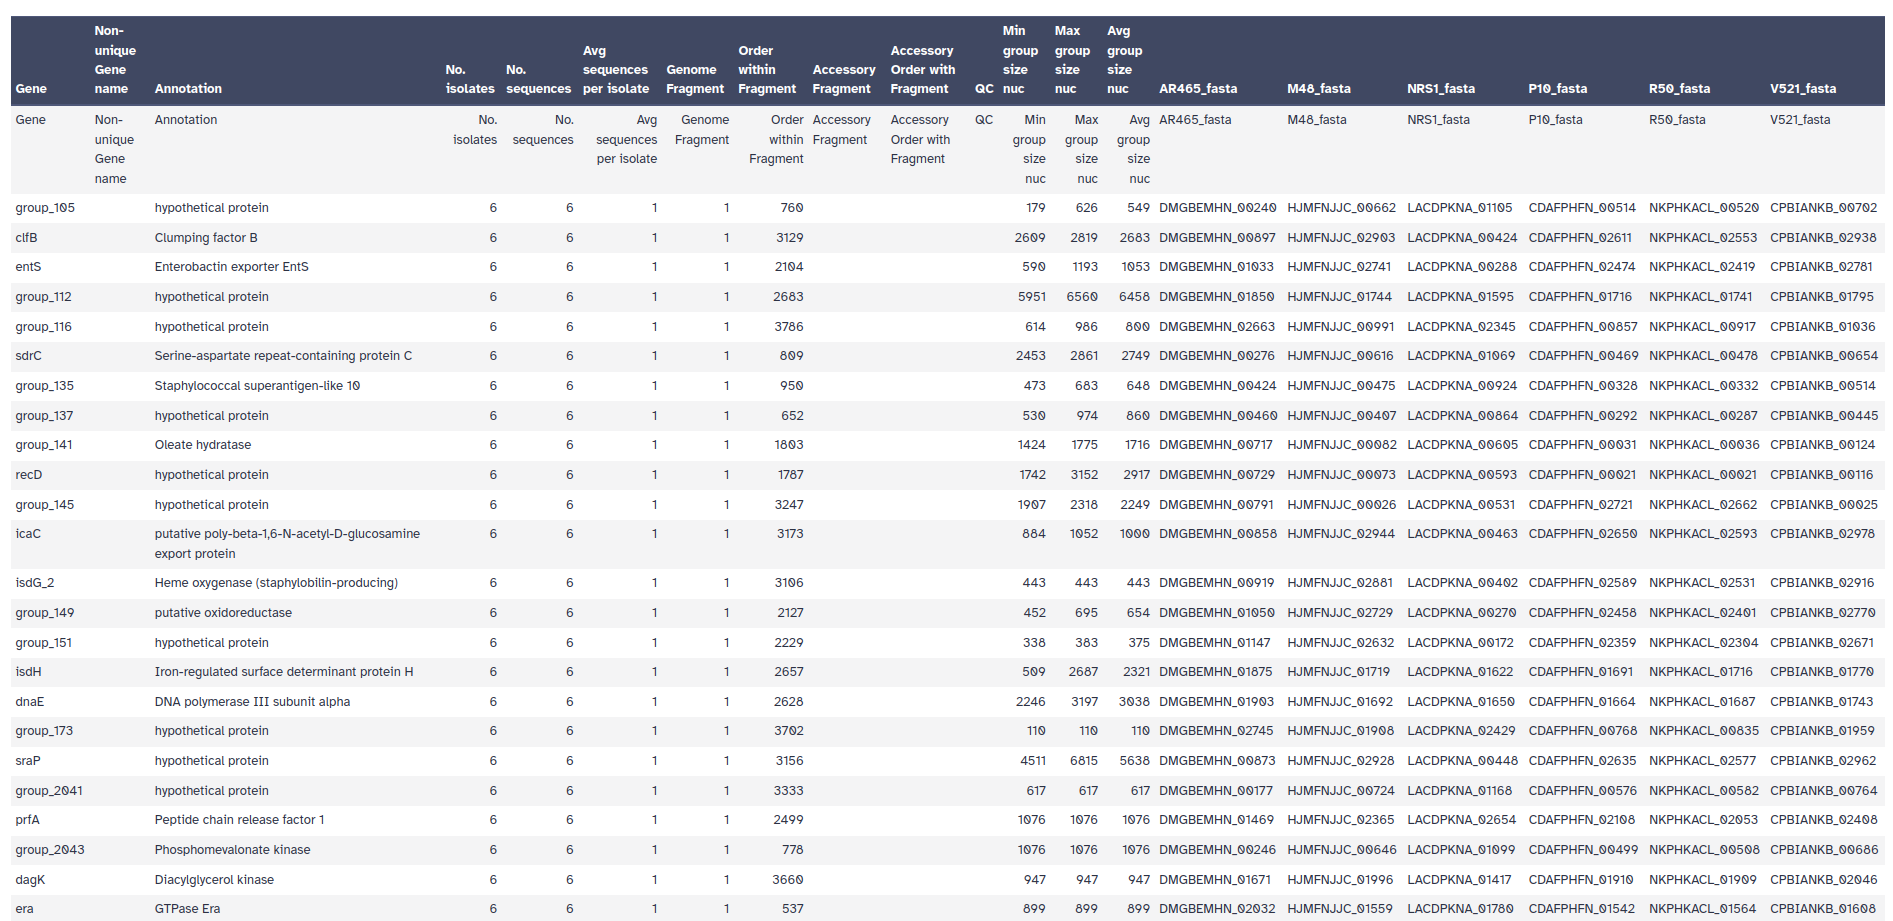Select the CPBIANKB_02938 cell
The width and height of the screenshot is (1893, 921).
1822,238
